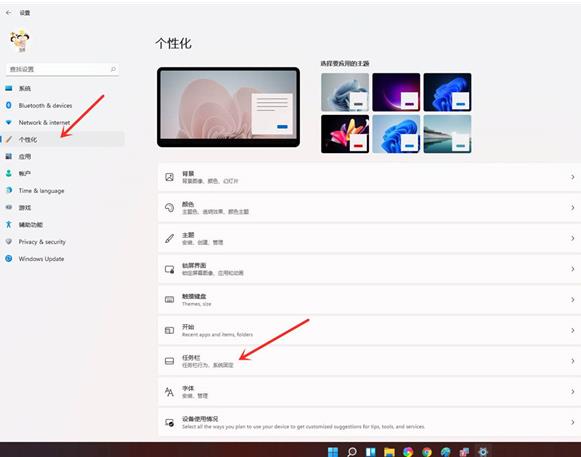Screen dimensions: 581x457
Task: Click the Fonts icon in the list
Action: click(x=169, y=392)
